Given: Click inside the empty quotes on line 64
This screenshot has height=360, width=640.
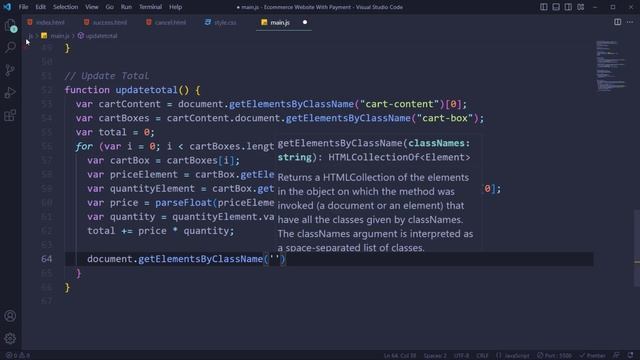Looking at the screenshot, I should coord(274,259).
